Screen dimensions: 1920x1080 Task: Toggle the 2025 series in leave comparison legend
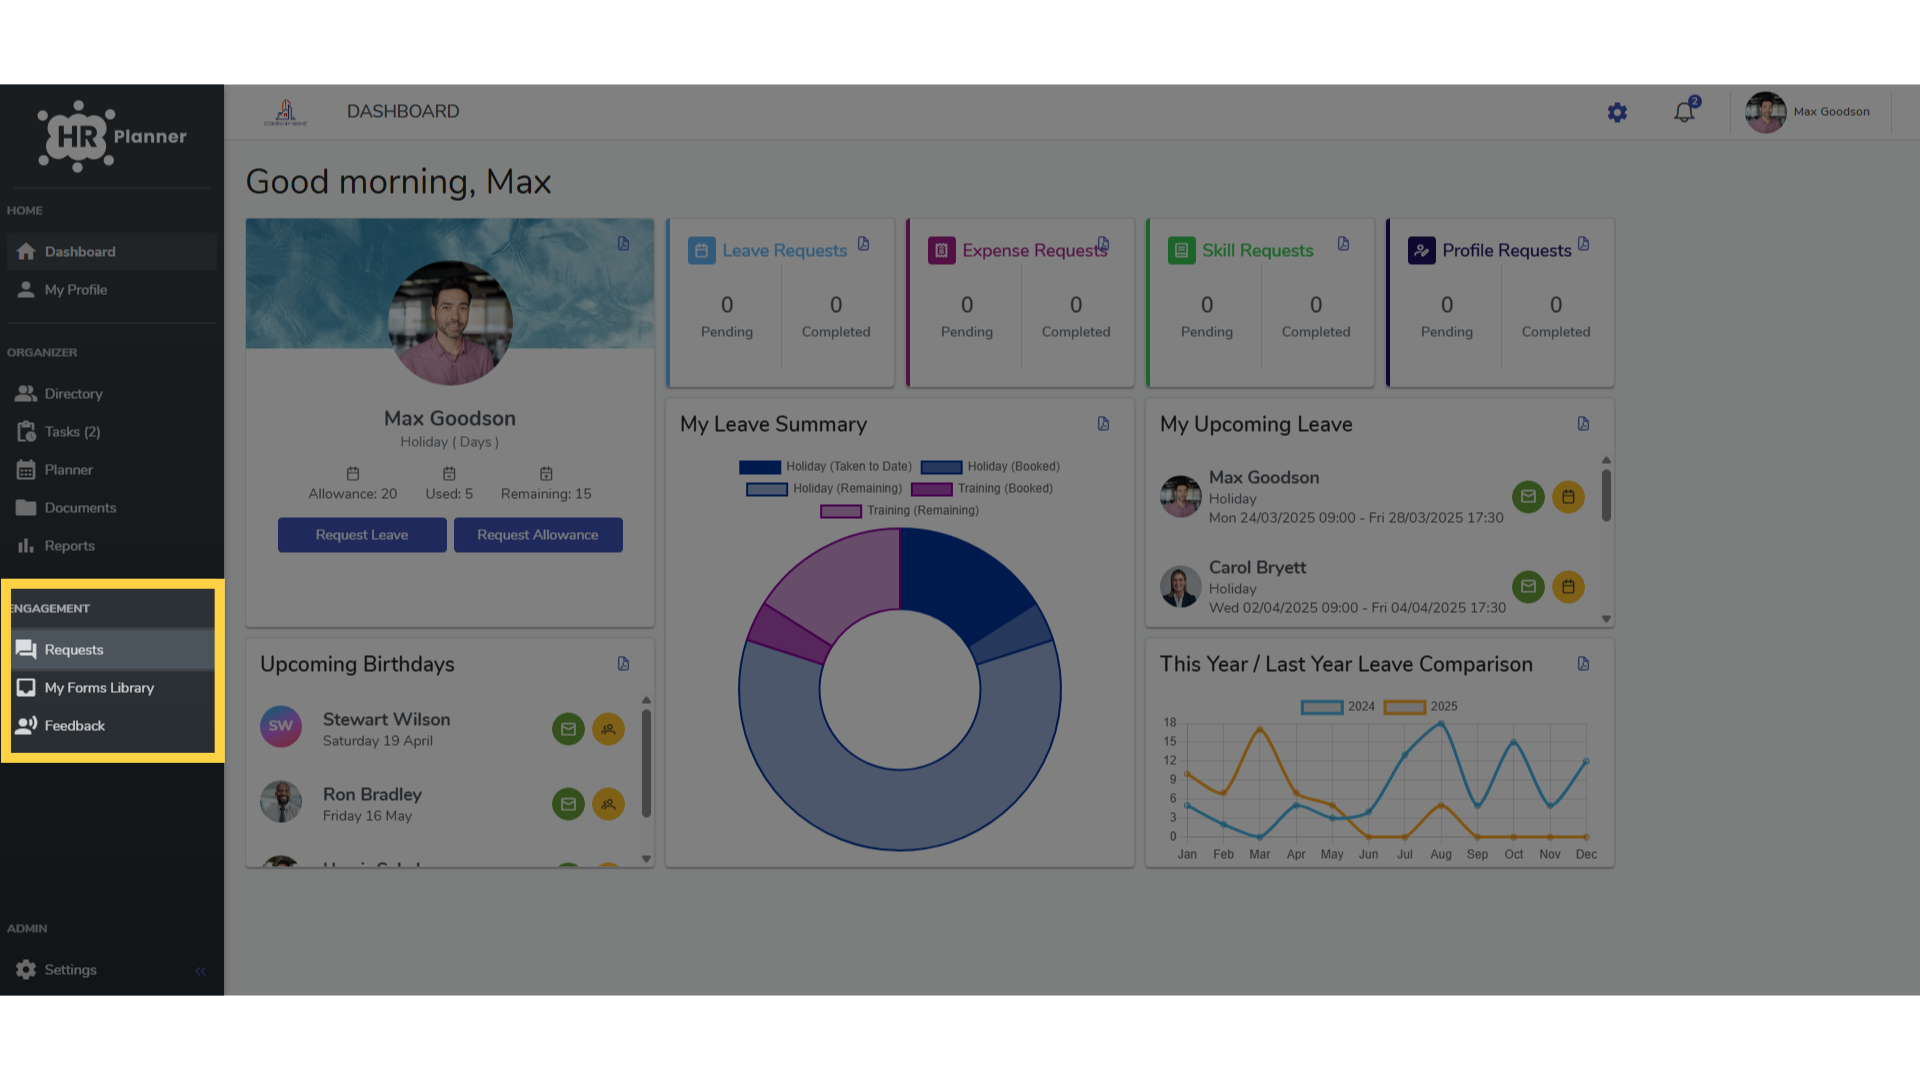point(1404,707)
